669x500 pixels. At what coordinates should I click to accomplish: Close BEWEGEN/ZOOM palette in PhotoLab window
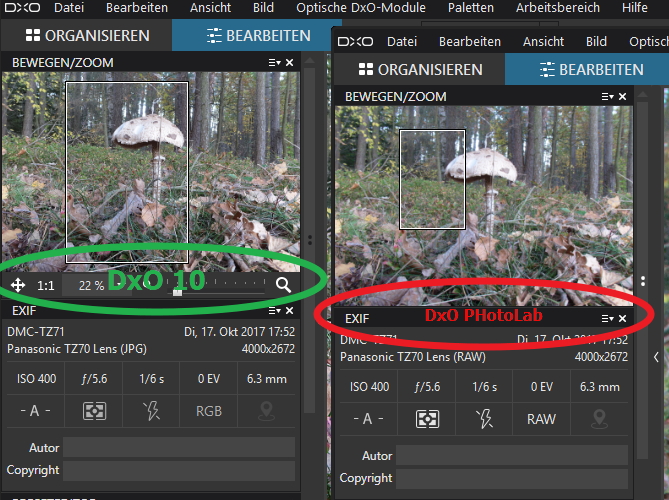[622, 97]
